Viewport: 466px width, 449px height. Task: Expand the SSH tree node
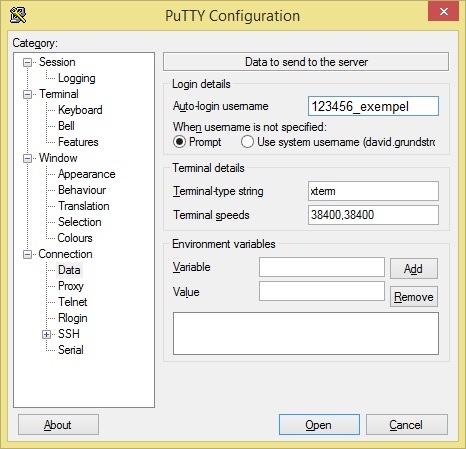(x=47, y=334)
